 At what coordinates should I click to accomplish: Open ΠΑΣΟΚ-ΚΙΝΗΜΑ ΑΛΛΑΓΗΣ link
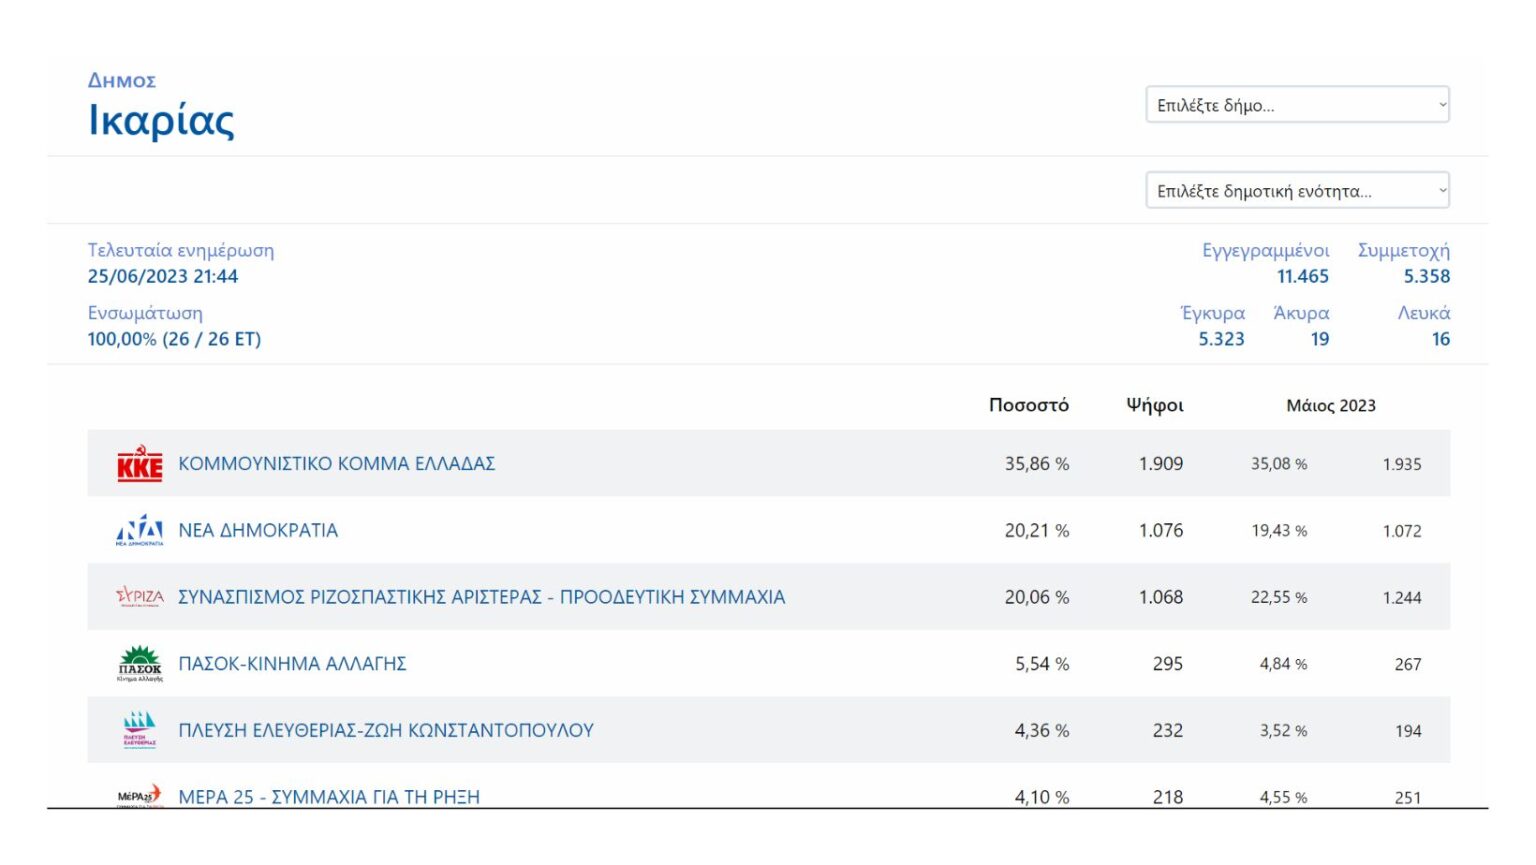[x=292, y=664]
